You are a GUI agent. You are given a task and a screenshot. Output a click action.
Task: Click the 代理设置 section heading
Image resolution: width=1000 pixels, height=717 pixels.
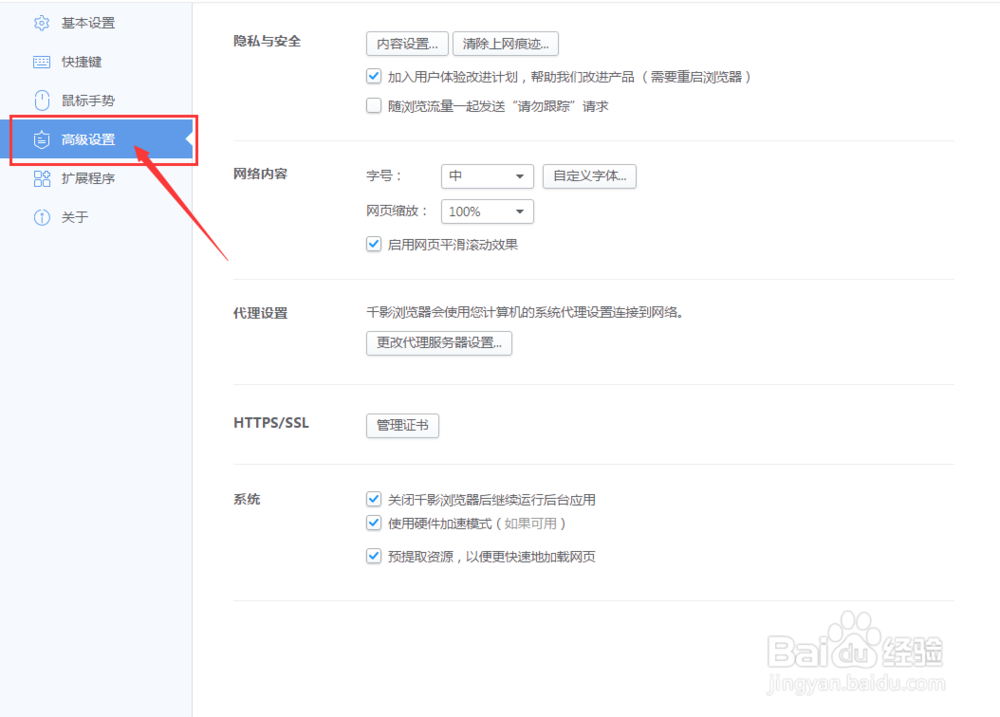260,313
